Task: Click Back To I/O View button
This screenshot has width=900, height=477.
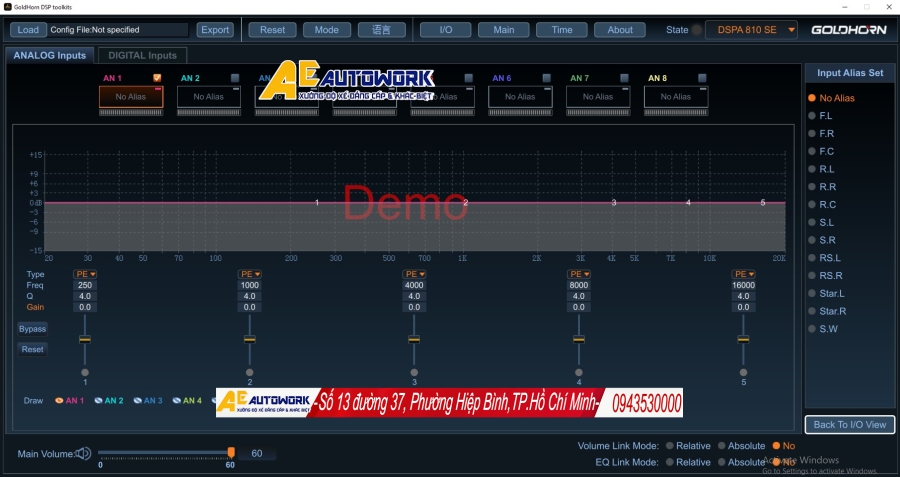Action: [849, 425]
